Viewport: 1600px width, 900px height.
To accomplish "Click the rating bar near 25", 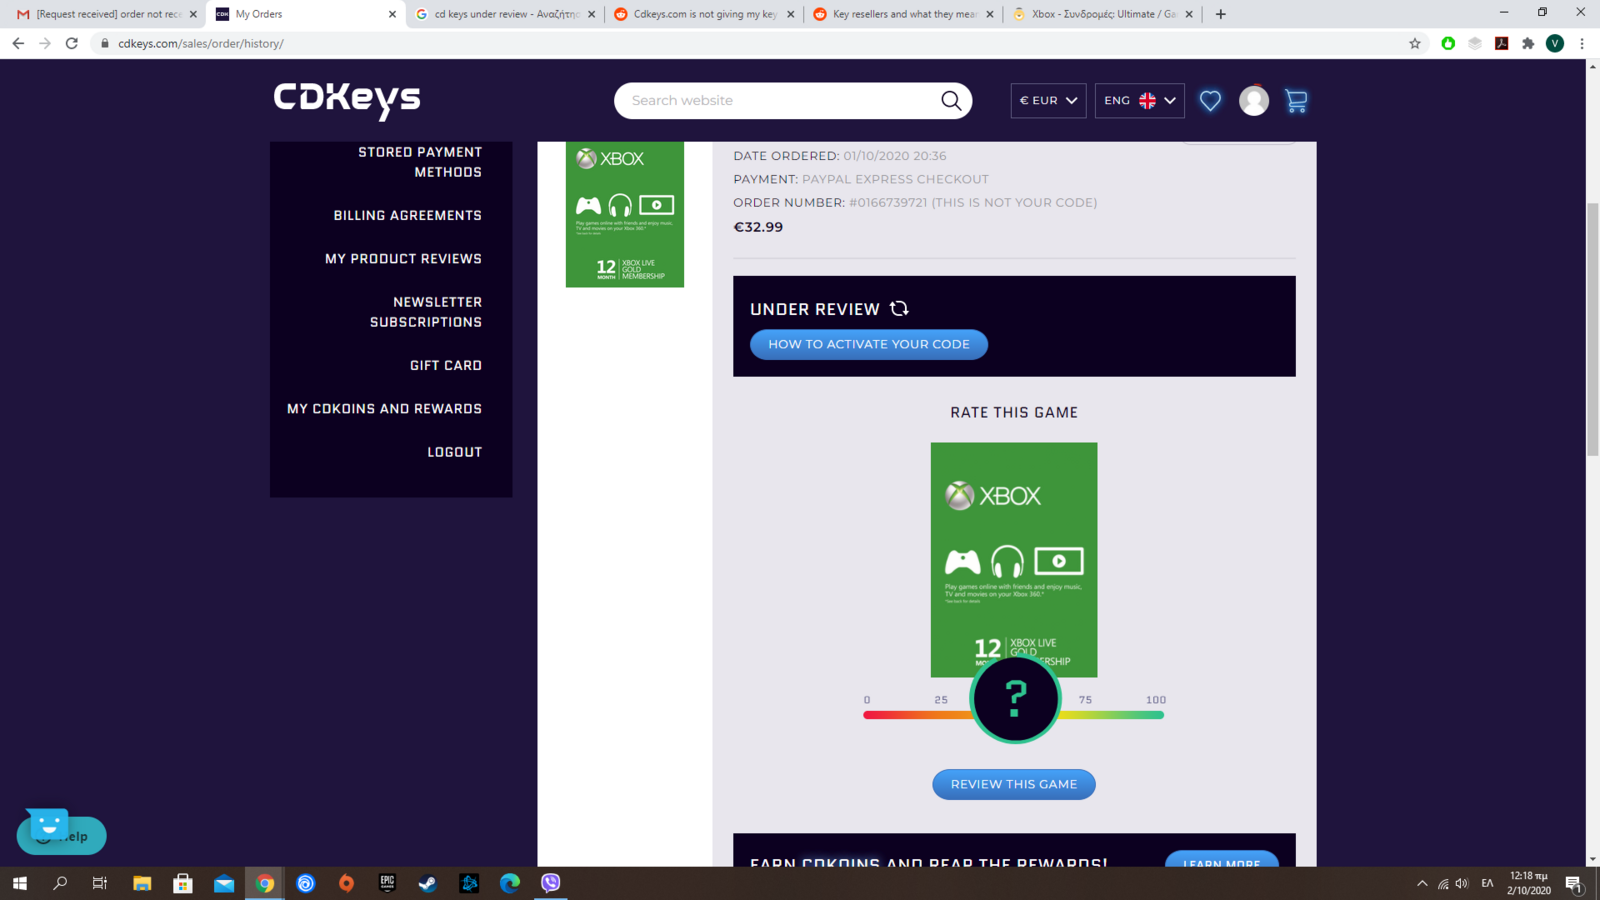I will tap(941, 714).
